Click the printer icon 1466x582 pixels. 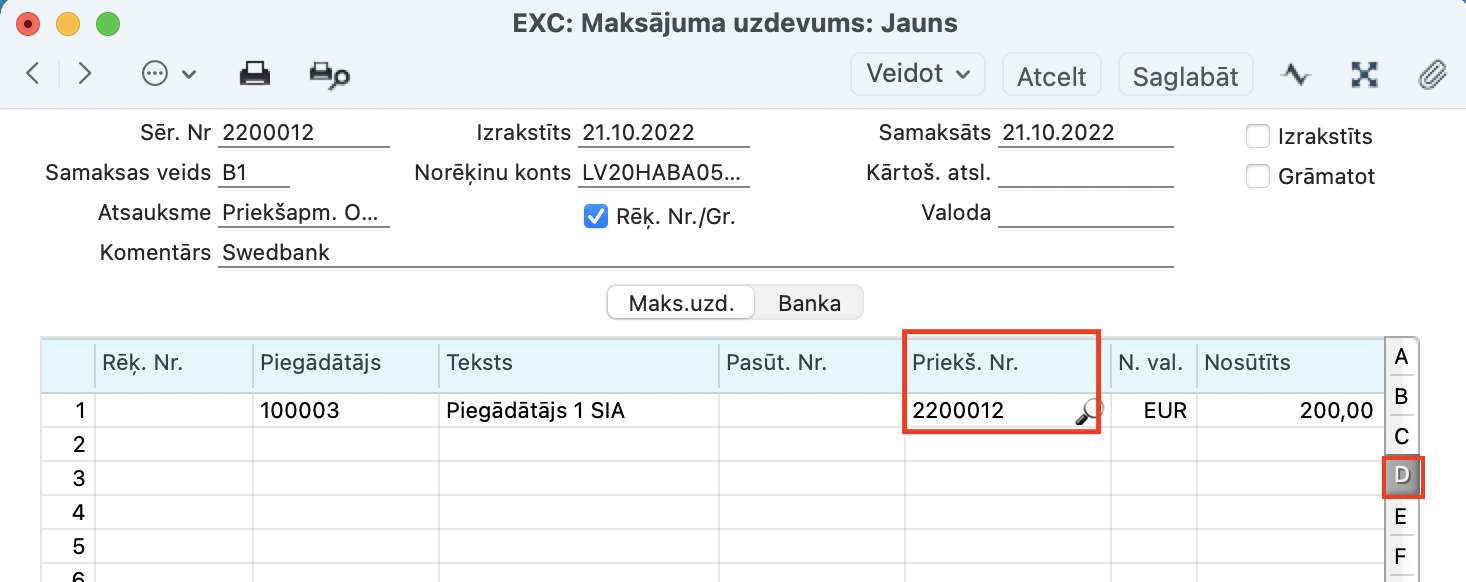pyautogui.click(x=254, y=74)
